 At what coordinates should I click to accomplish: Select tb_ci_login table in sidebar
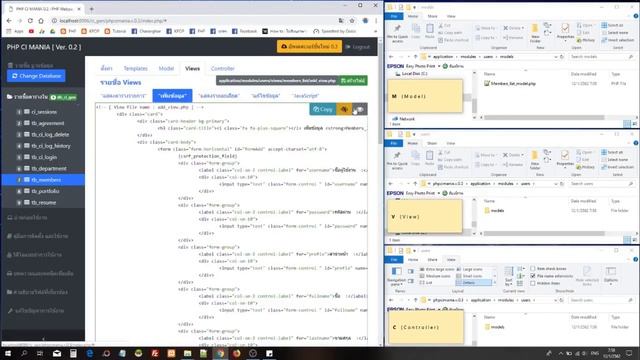44,157
